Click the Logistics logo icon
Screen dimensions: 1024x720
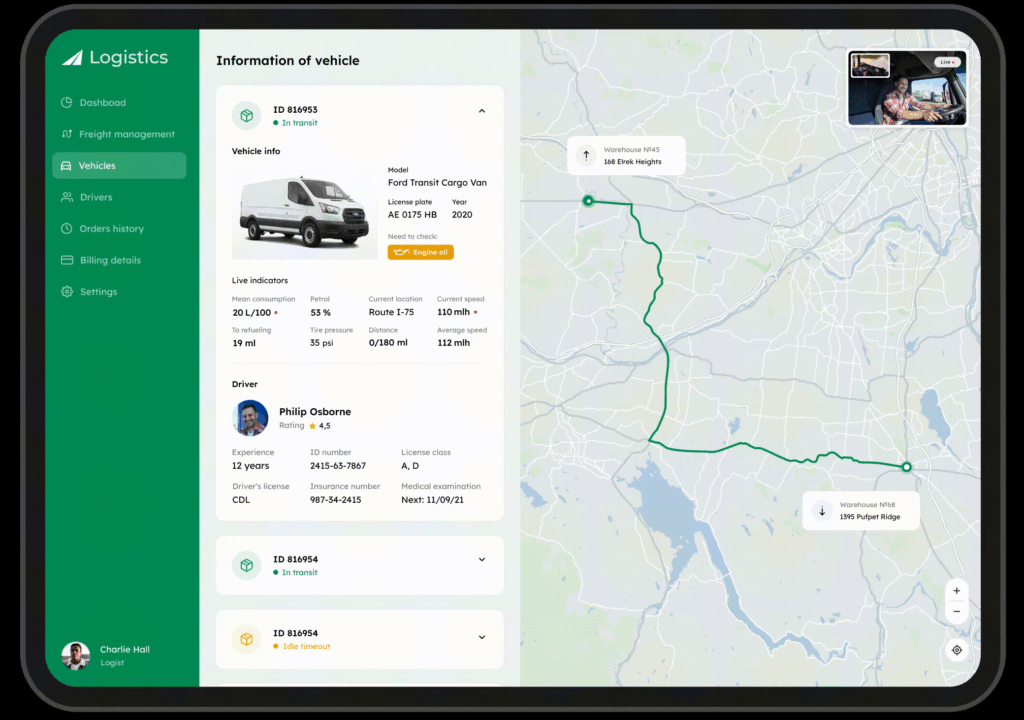point(72,58)
